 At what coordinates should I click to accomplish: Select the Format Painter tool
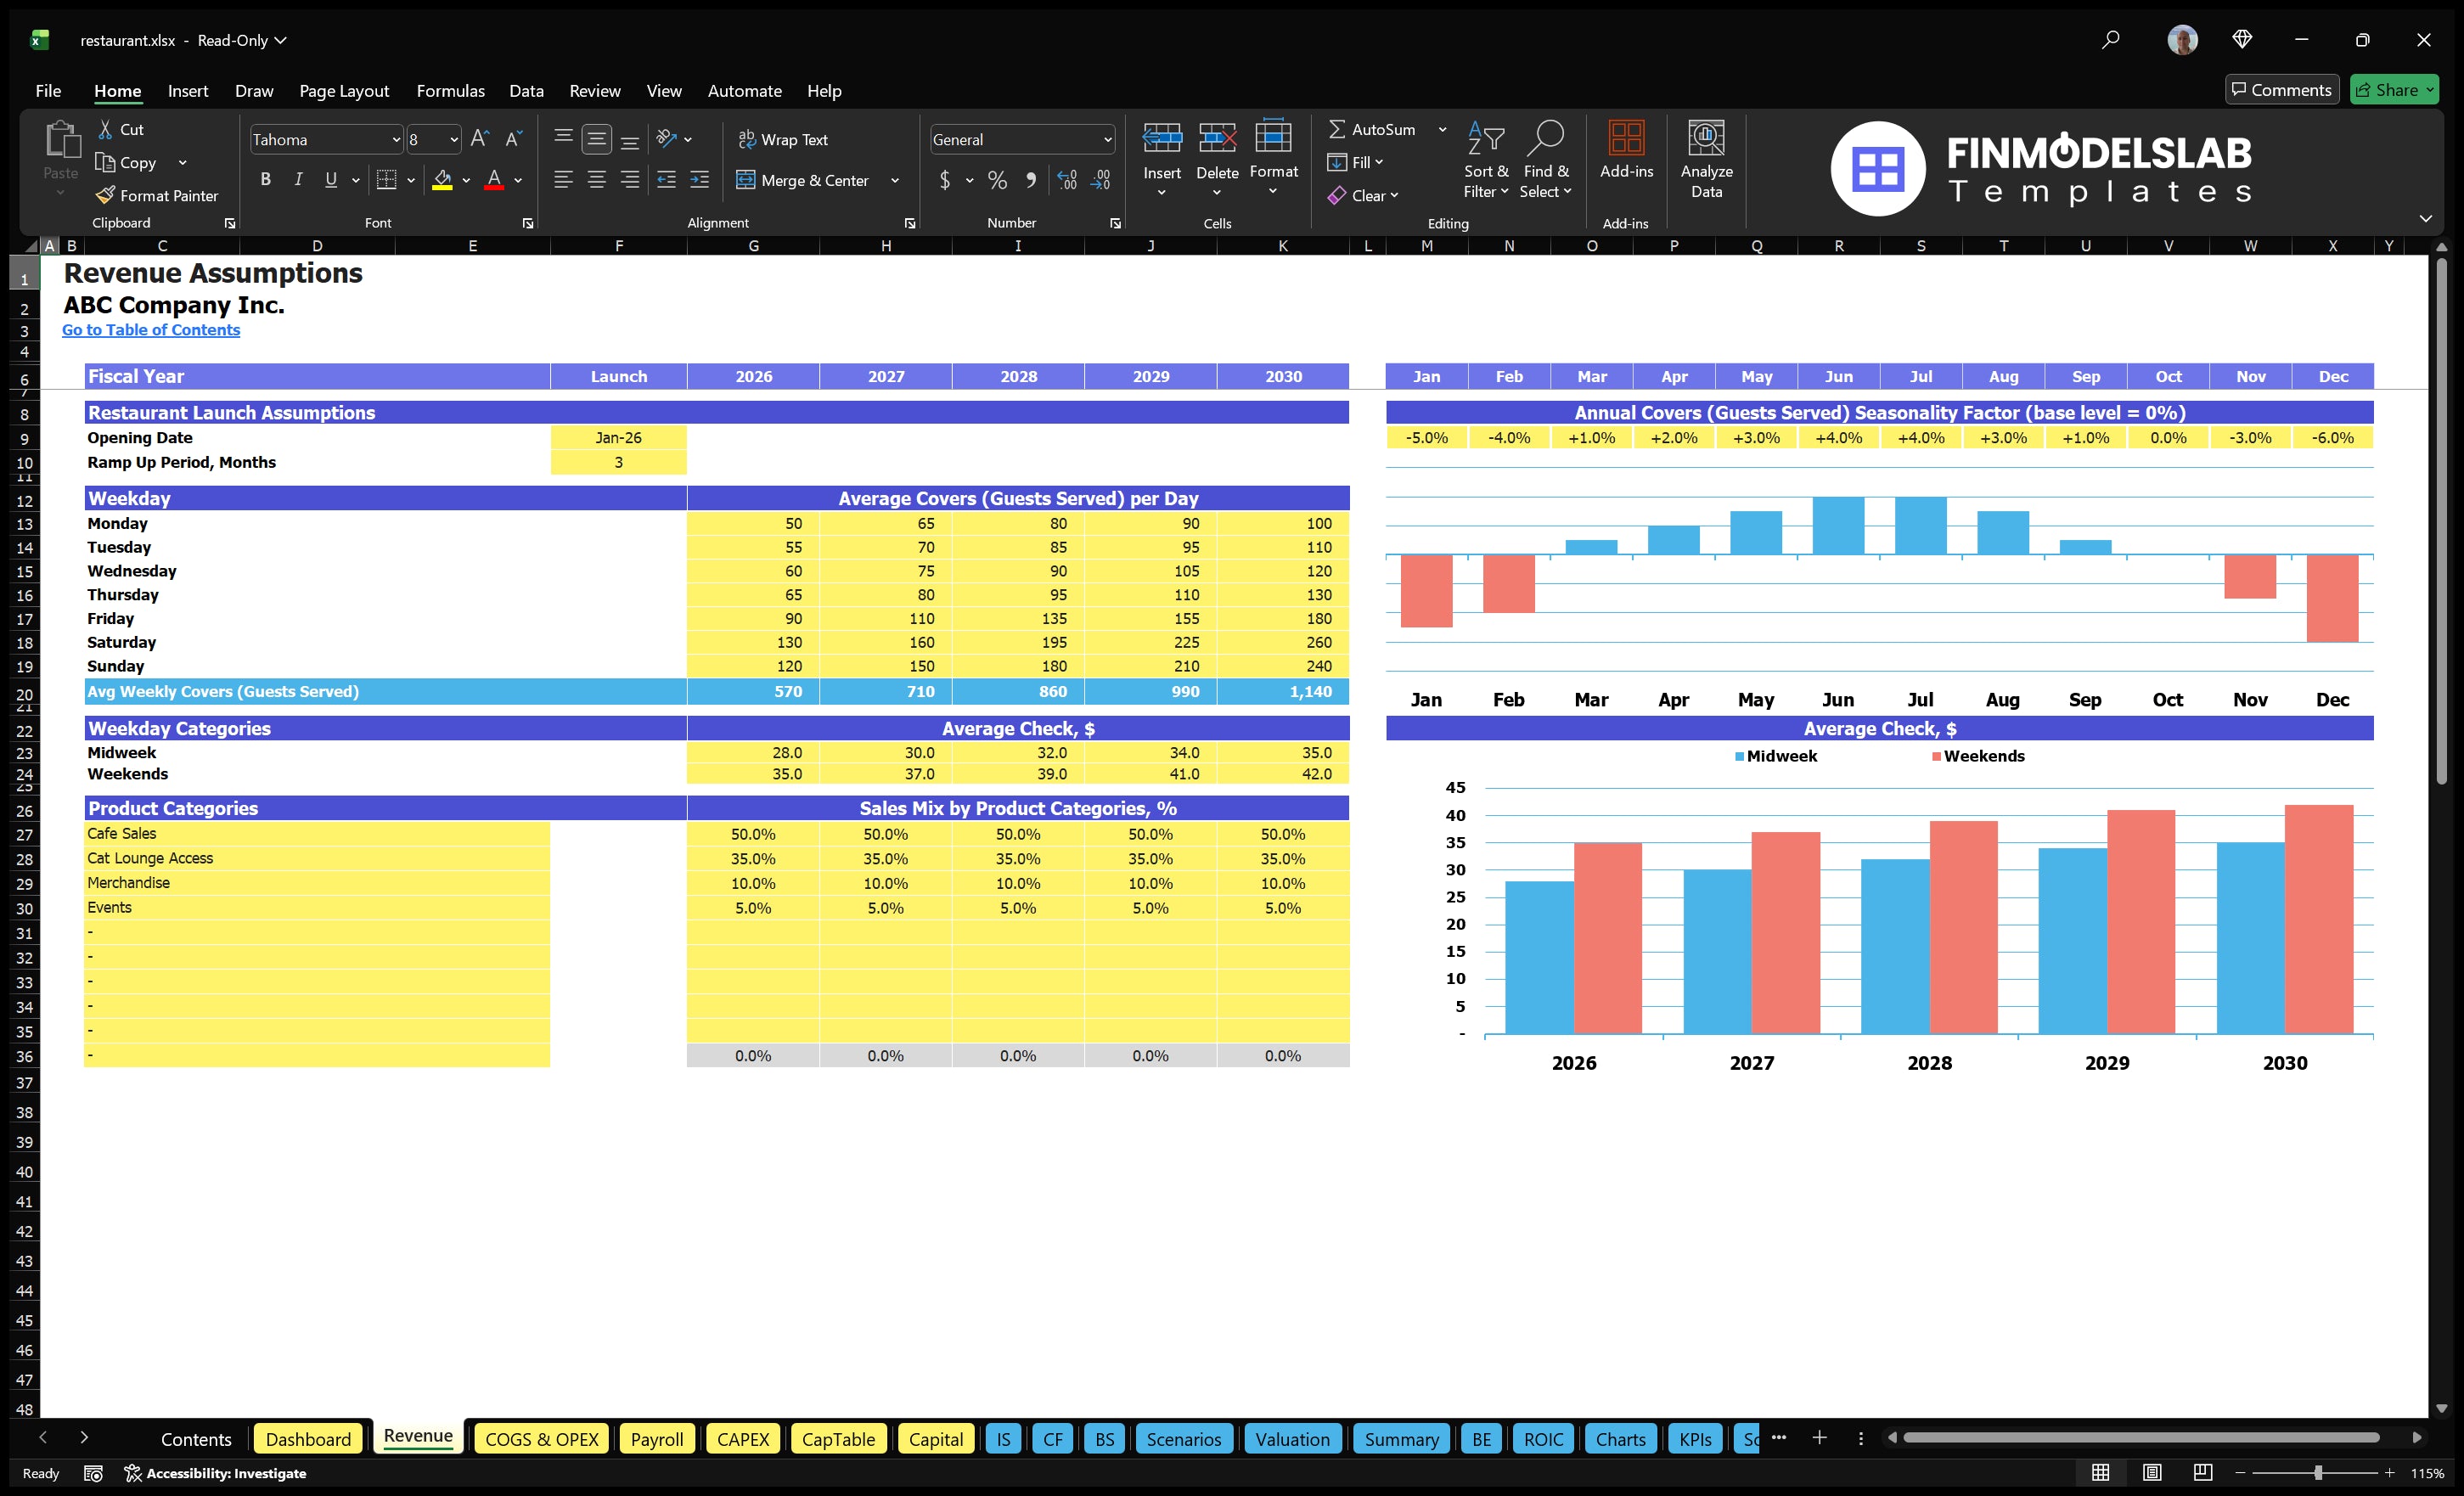coord(157,196)
